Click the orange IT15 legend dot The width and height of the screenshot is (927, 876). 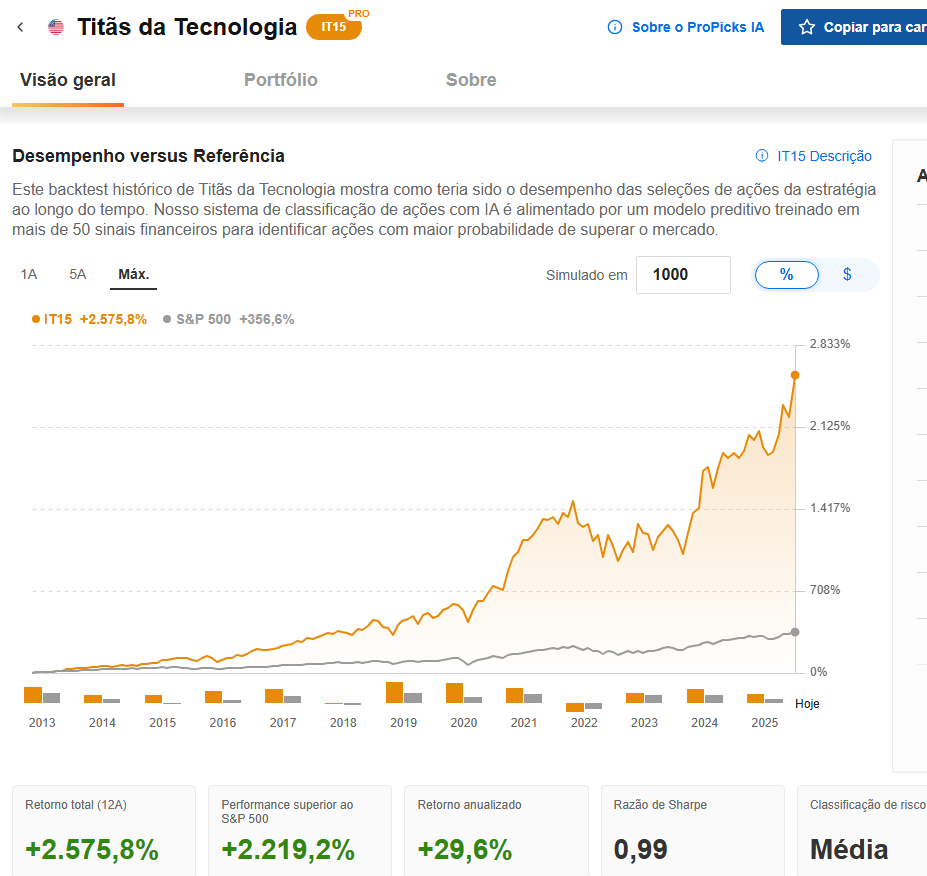(x=36, y=319)
